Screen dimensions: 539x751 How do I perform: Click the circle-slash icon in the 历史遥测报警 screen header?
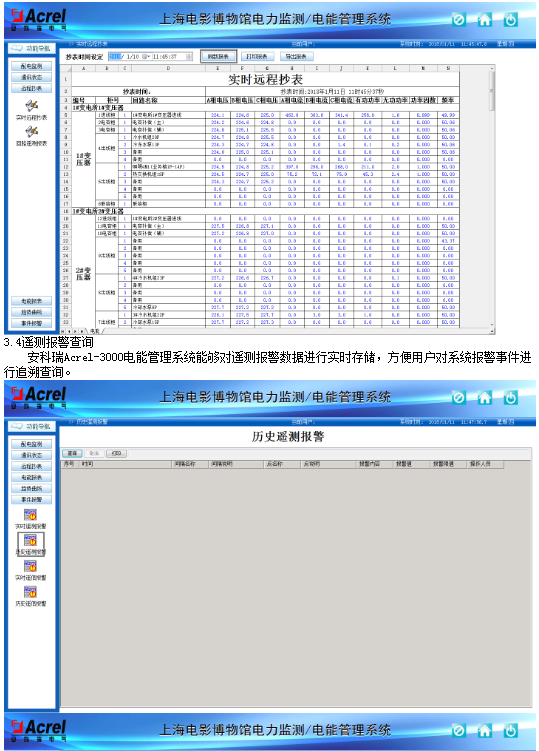(459, 398)
